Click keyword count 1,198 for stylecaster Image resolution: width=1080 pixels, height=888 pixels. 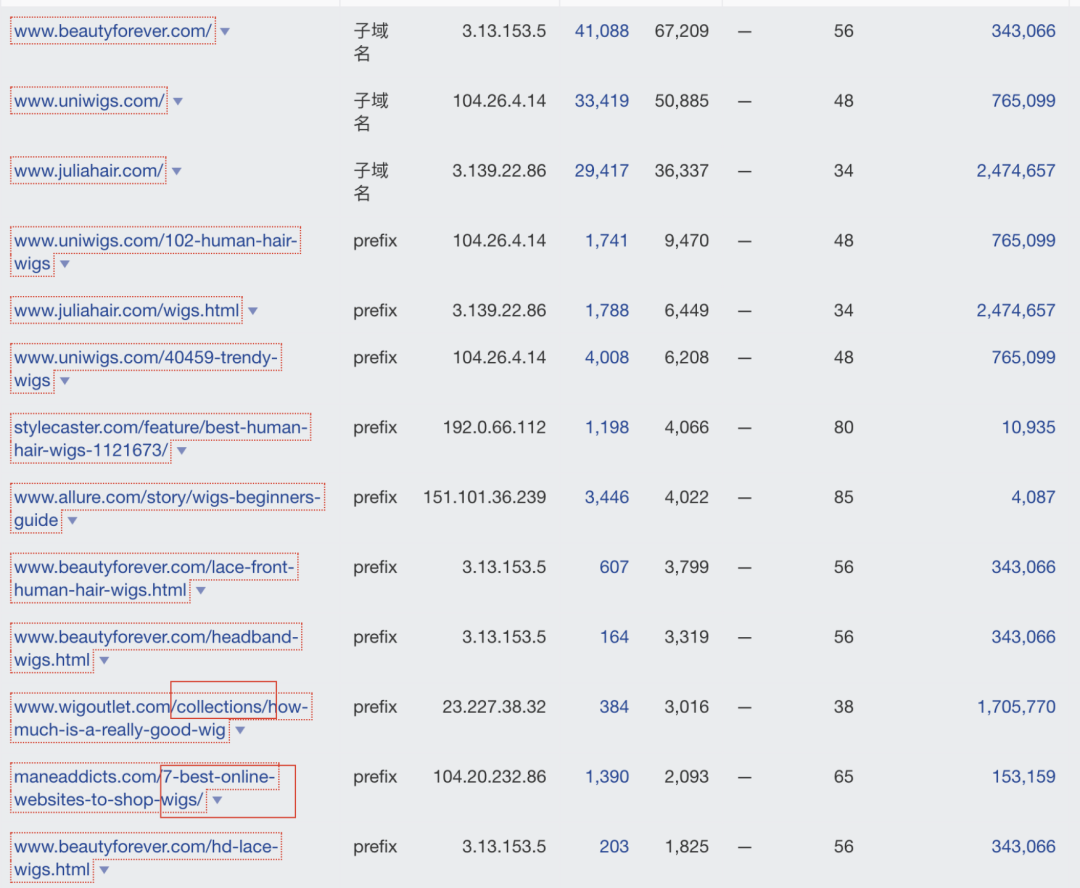tap(607, 427)
